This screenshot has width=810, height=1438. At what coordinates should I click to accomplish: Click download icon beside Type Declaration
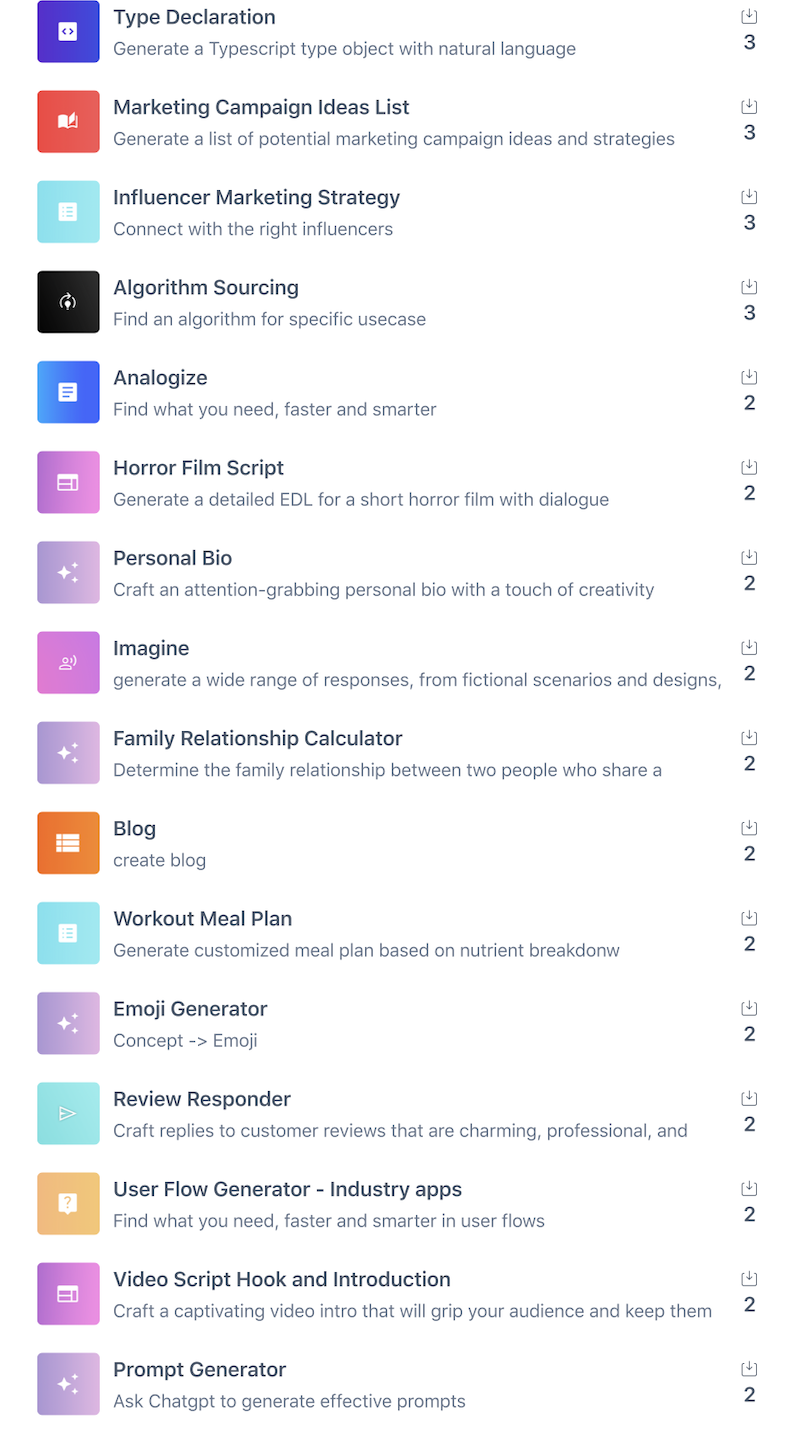749,17
